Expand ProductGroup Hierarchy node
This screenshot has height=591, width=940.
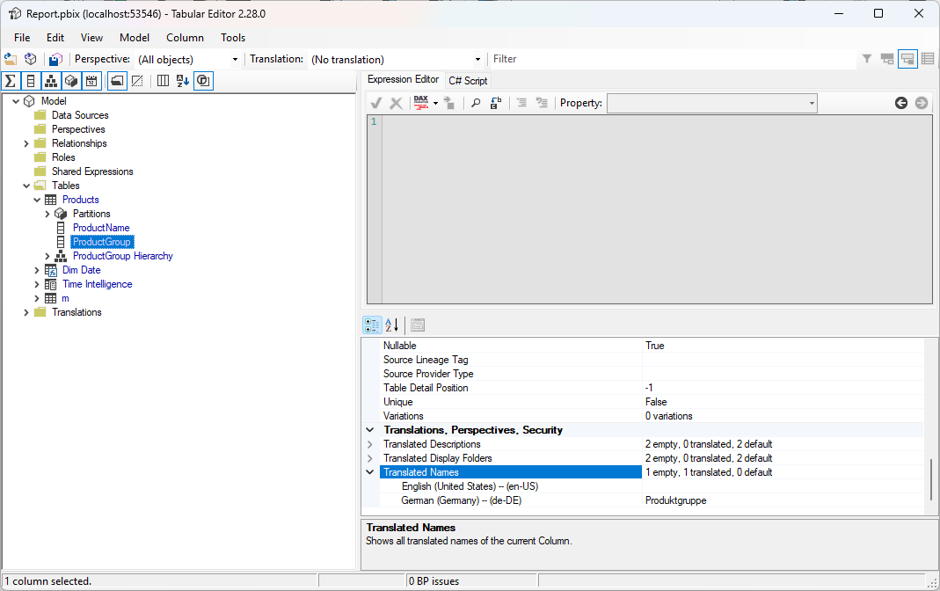click(x=47, y=256)
